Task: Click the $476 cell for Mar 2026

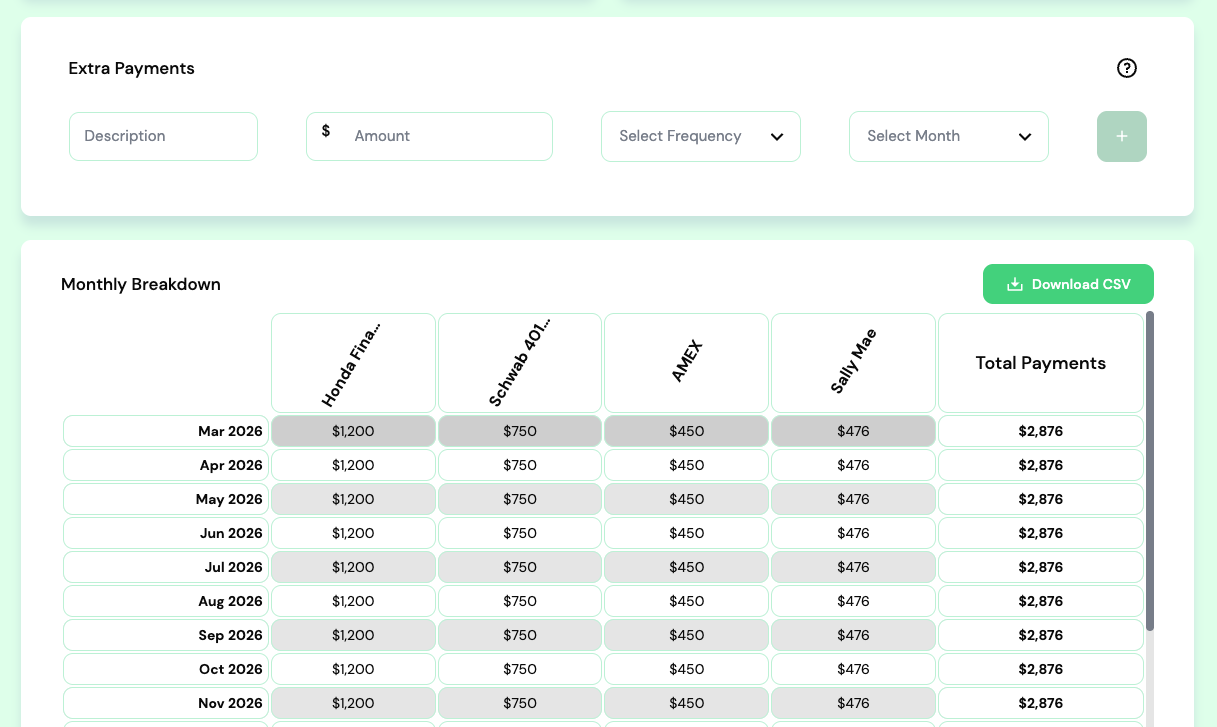Action: pos(853,431)
